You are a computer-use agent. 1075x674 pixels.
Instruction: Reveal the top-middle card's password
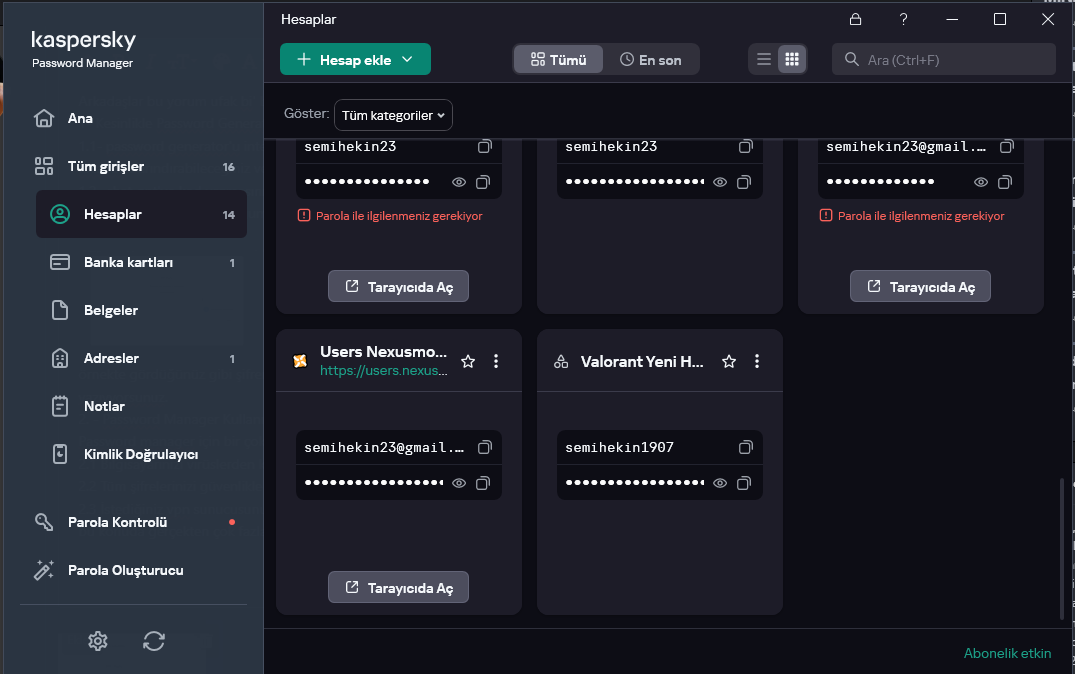point(720,182)
